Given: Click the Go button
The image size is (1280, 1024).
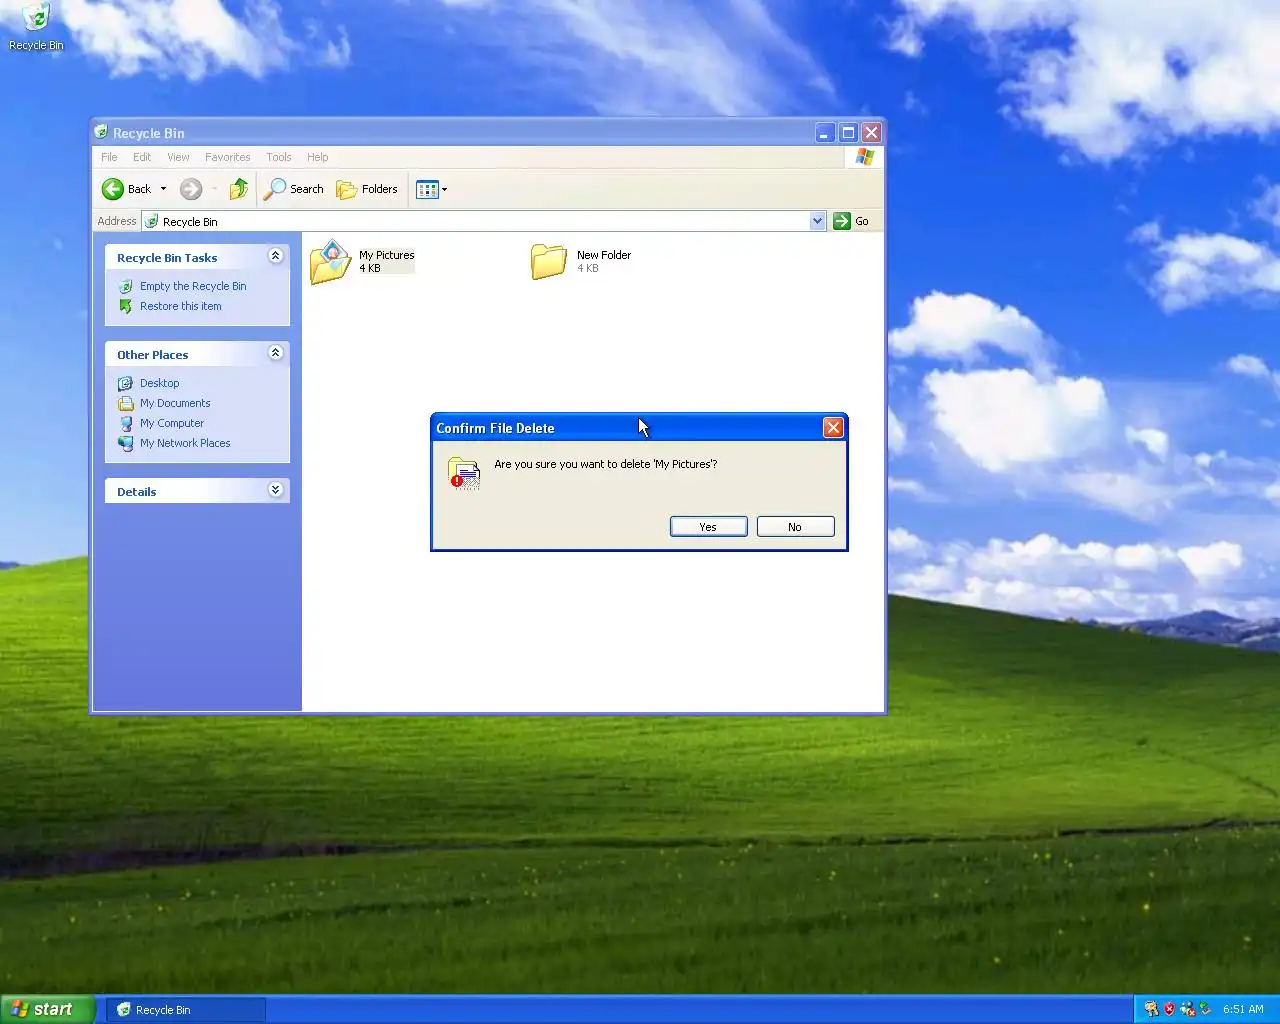Looking at the screenshot, I should click(851, 221).
